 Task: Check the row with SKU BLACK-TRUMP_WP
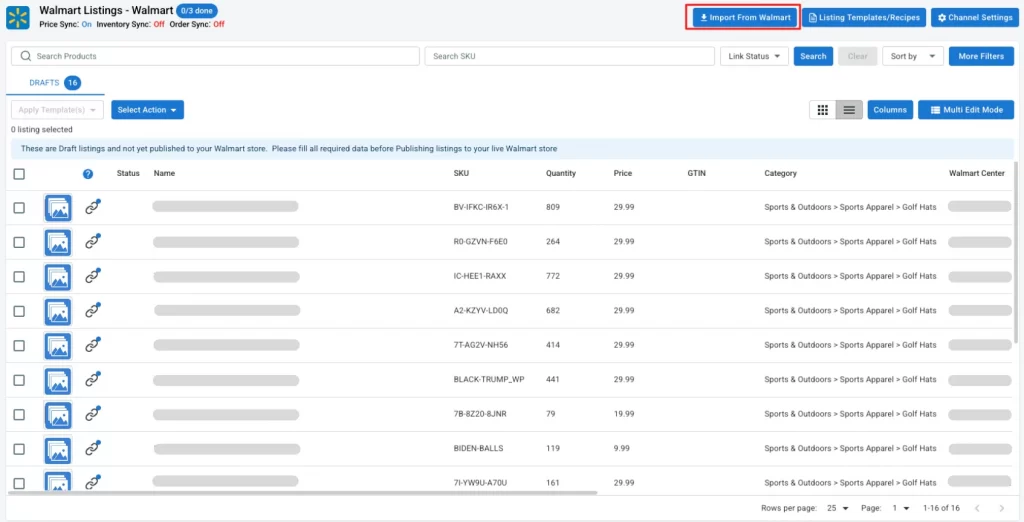point(19,380)
